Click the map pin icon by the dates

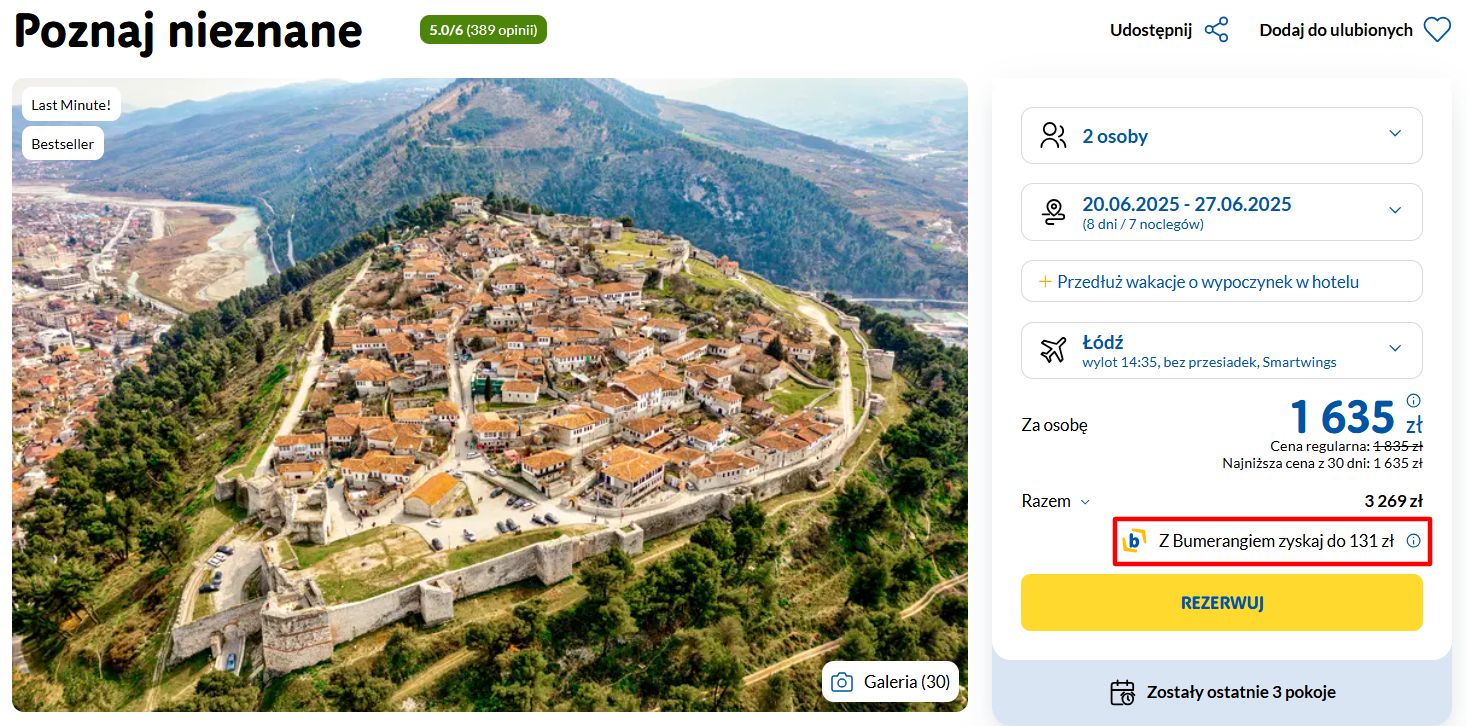(x=1053, y=211)
